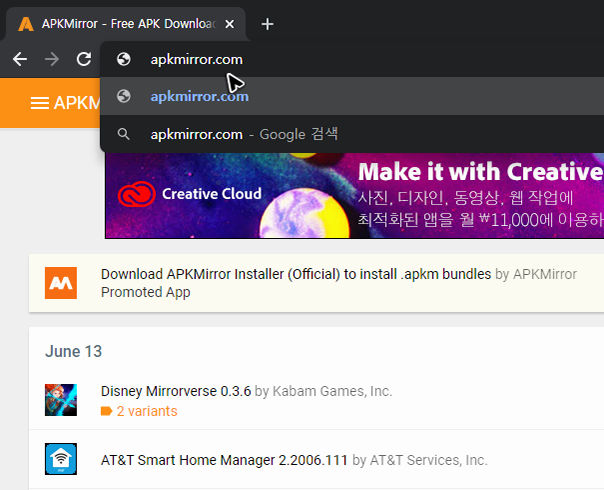Reload the current page

point(84,59)
